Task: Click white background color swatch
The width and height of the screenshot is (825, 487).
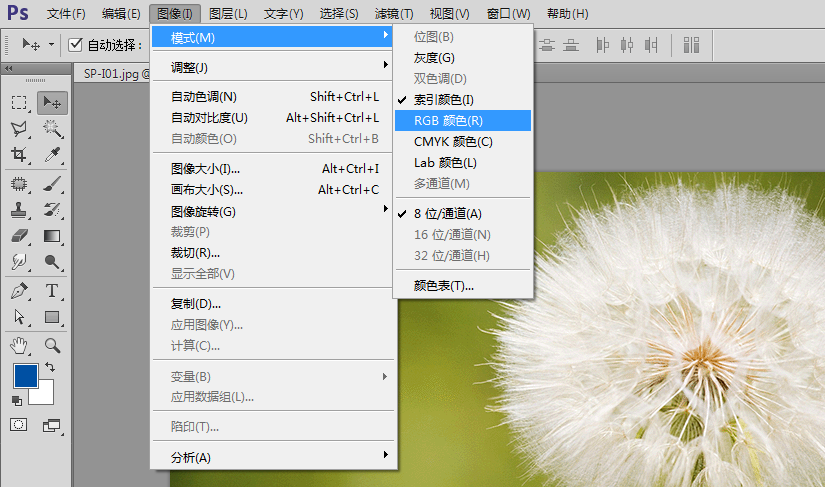Action: click(45, 395)
